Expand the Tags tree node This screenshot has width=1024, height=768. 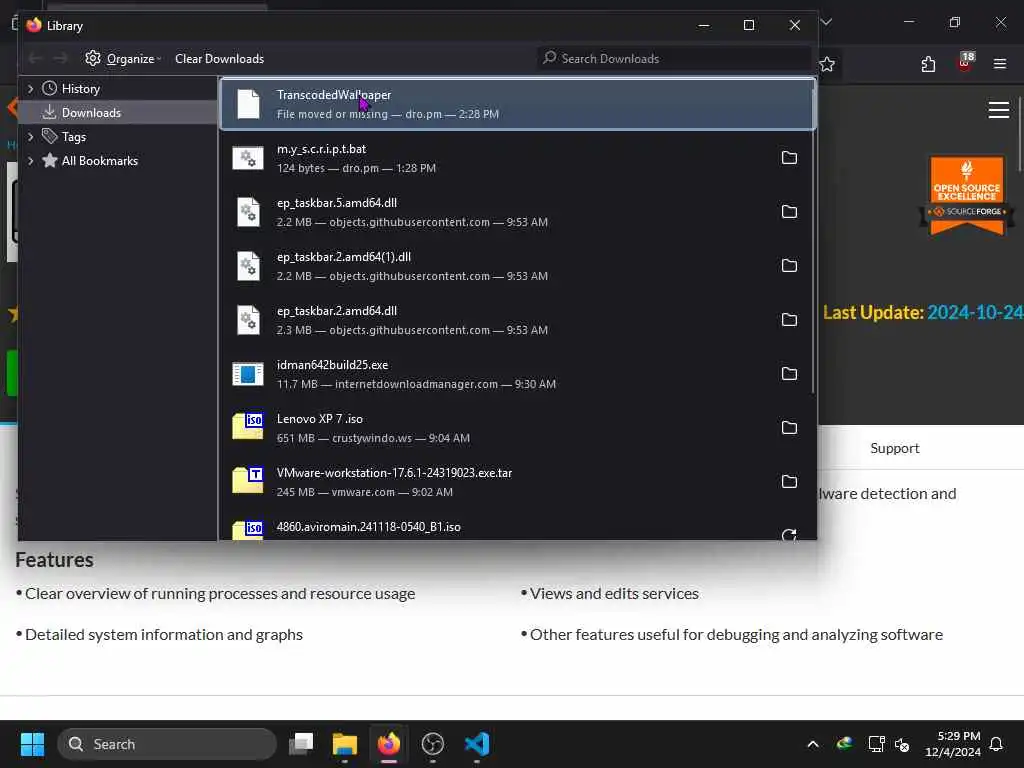(x=31, y=137)
